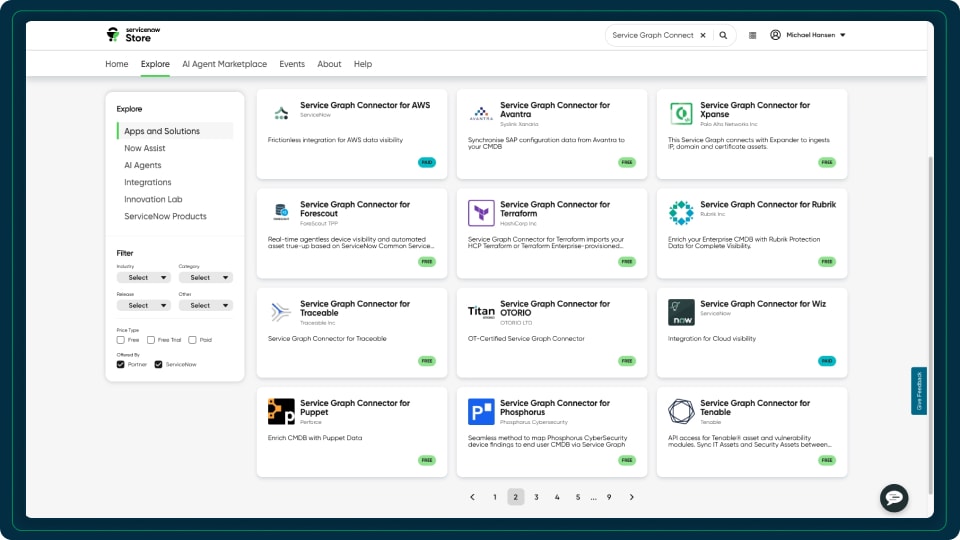Viewport: 960px width, 540px height.
Task: Uncheck the Partner offered-by checkbox
Action: pos(121,364)
